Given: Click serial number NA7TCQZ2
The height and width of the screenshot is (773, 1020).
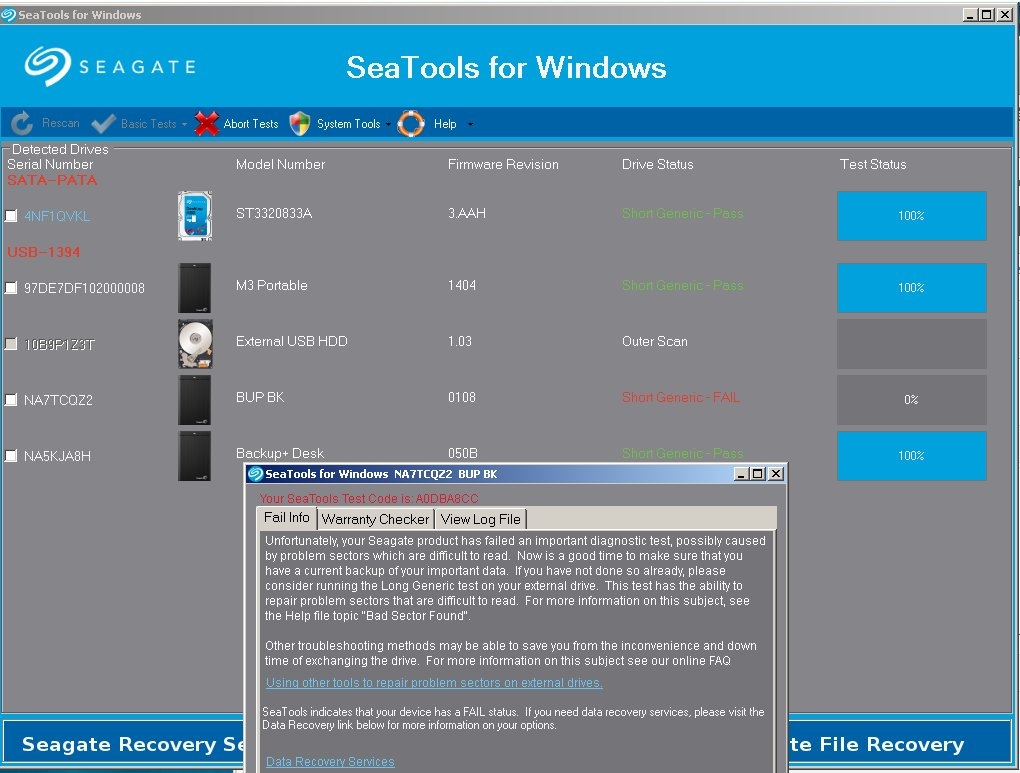Looking at the screenshot, I should click(x=58, y=400).
